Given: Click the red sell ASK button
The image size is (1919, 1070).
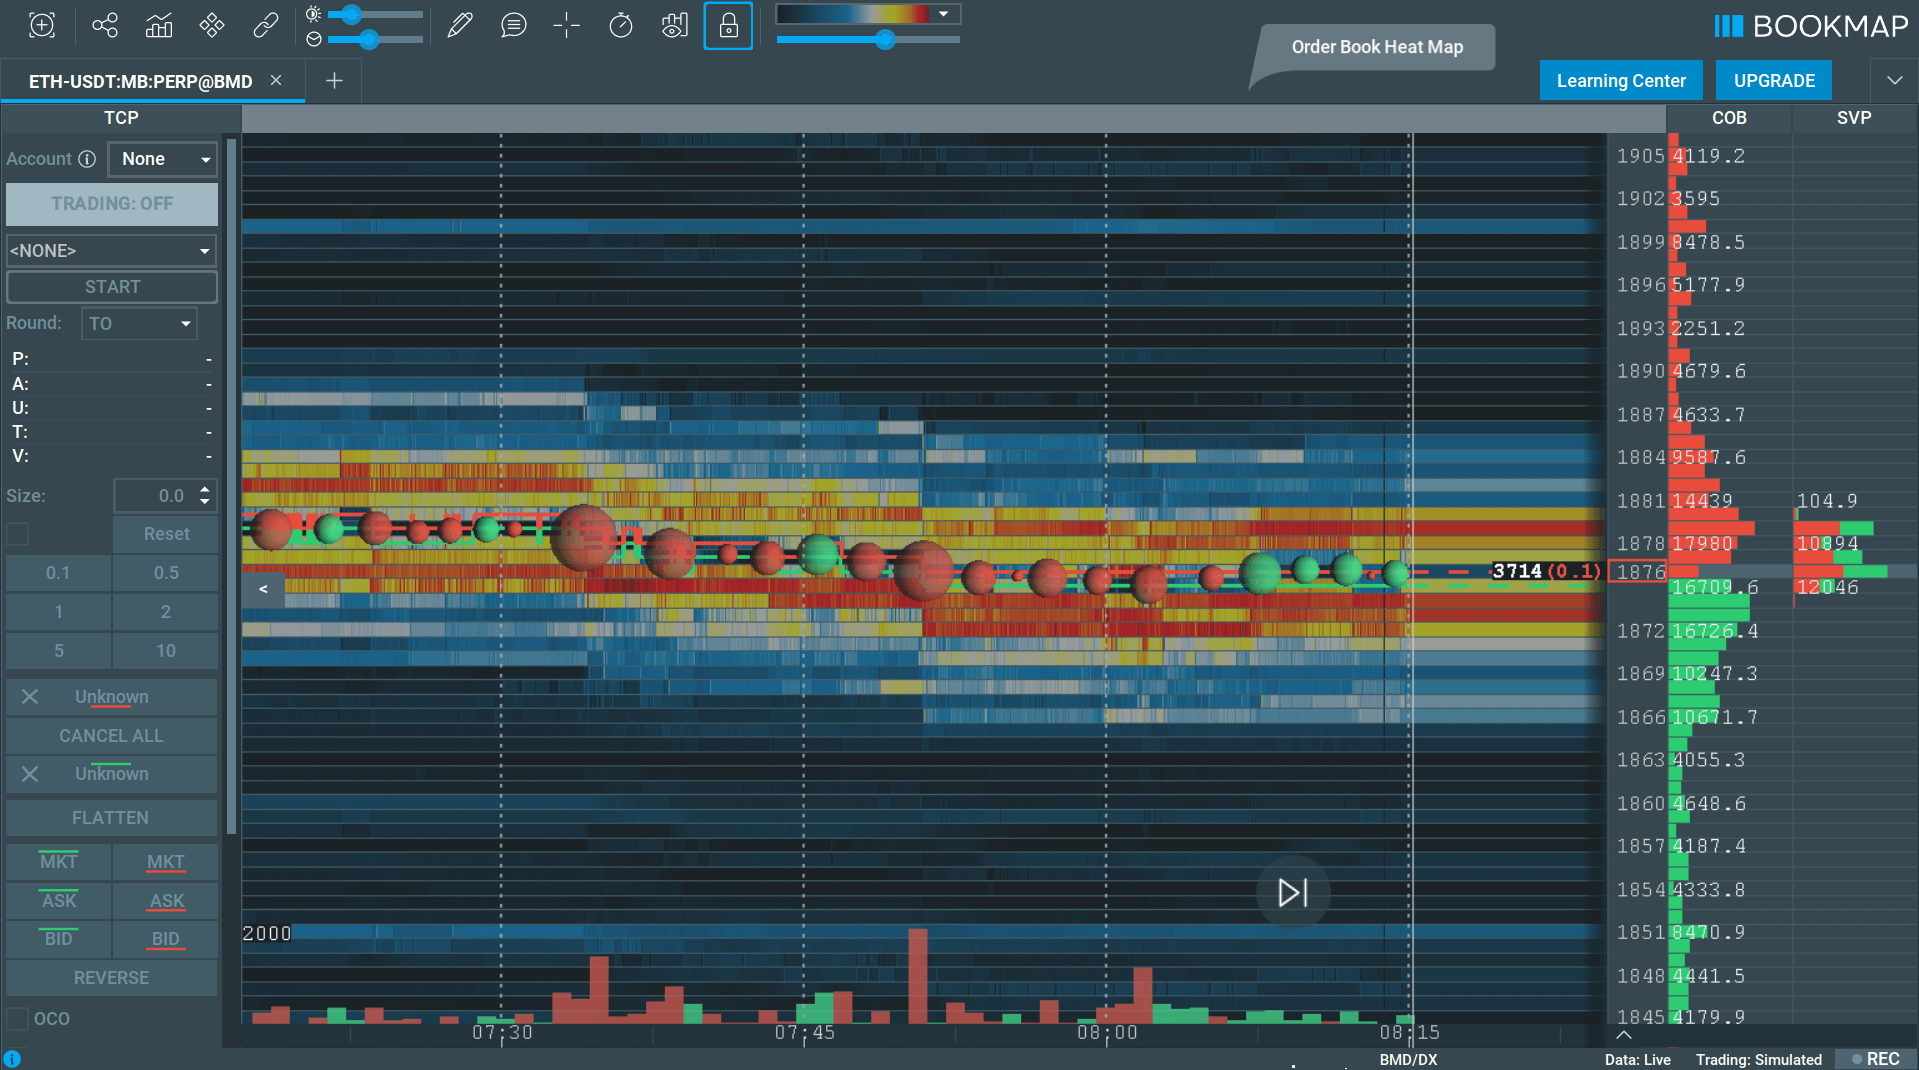Looking at the screenshot, I should point(165,901).
